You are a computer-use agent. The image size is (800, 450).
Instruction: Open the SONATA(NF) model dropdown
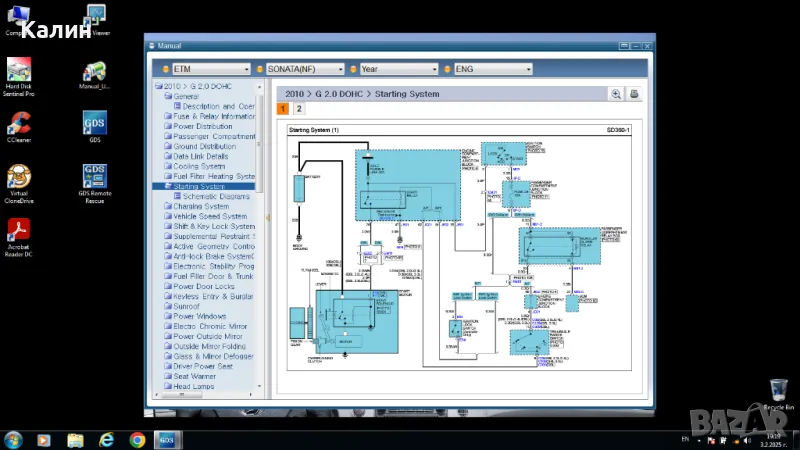click(x=303, y=69)
